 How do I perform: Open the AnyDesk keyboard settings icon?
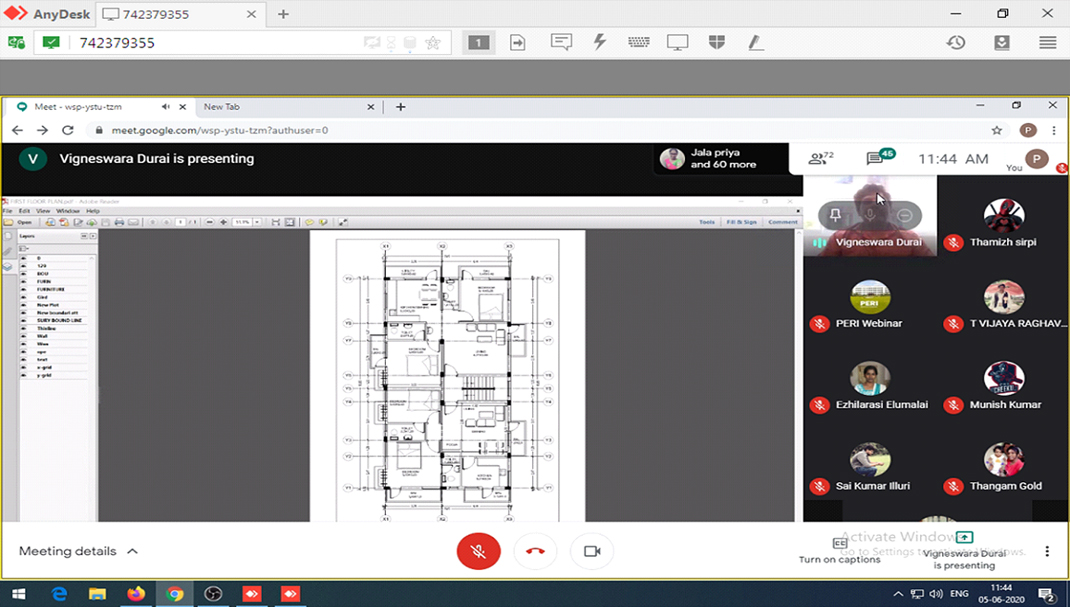(639, 42)
